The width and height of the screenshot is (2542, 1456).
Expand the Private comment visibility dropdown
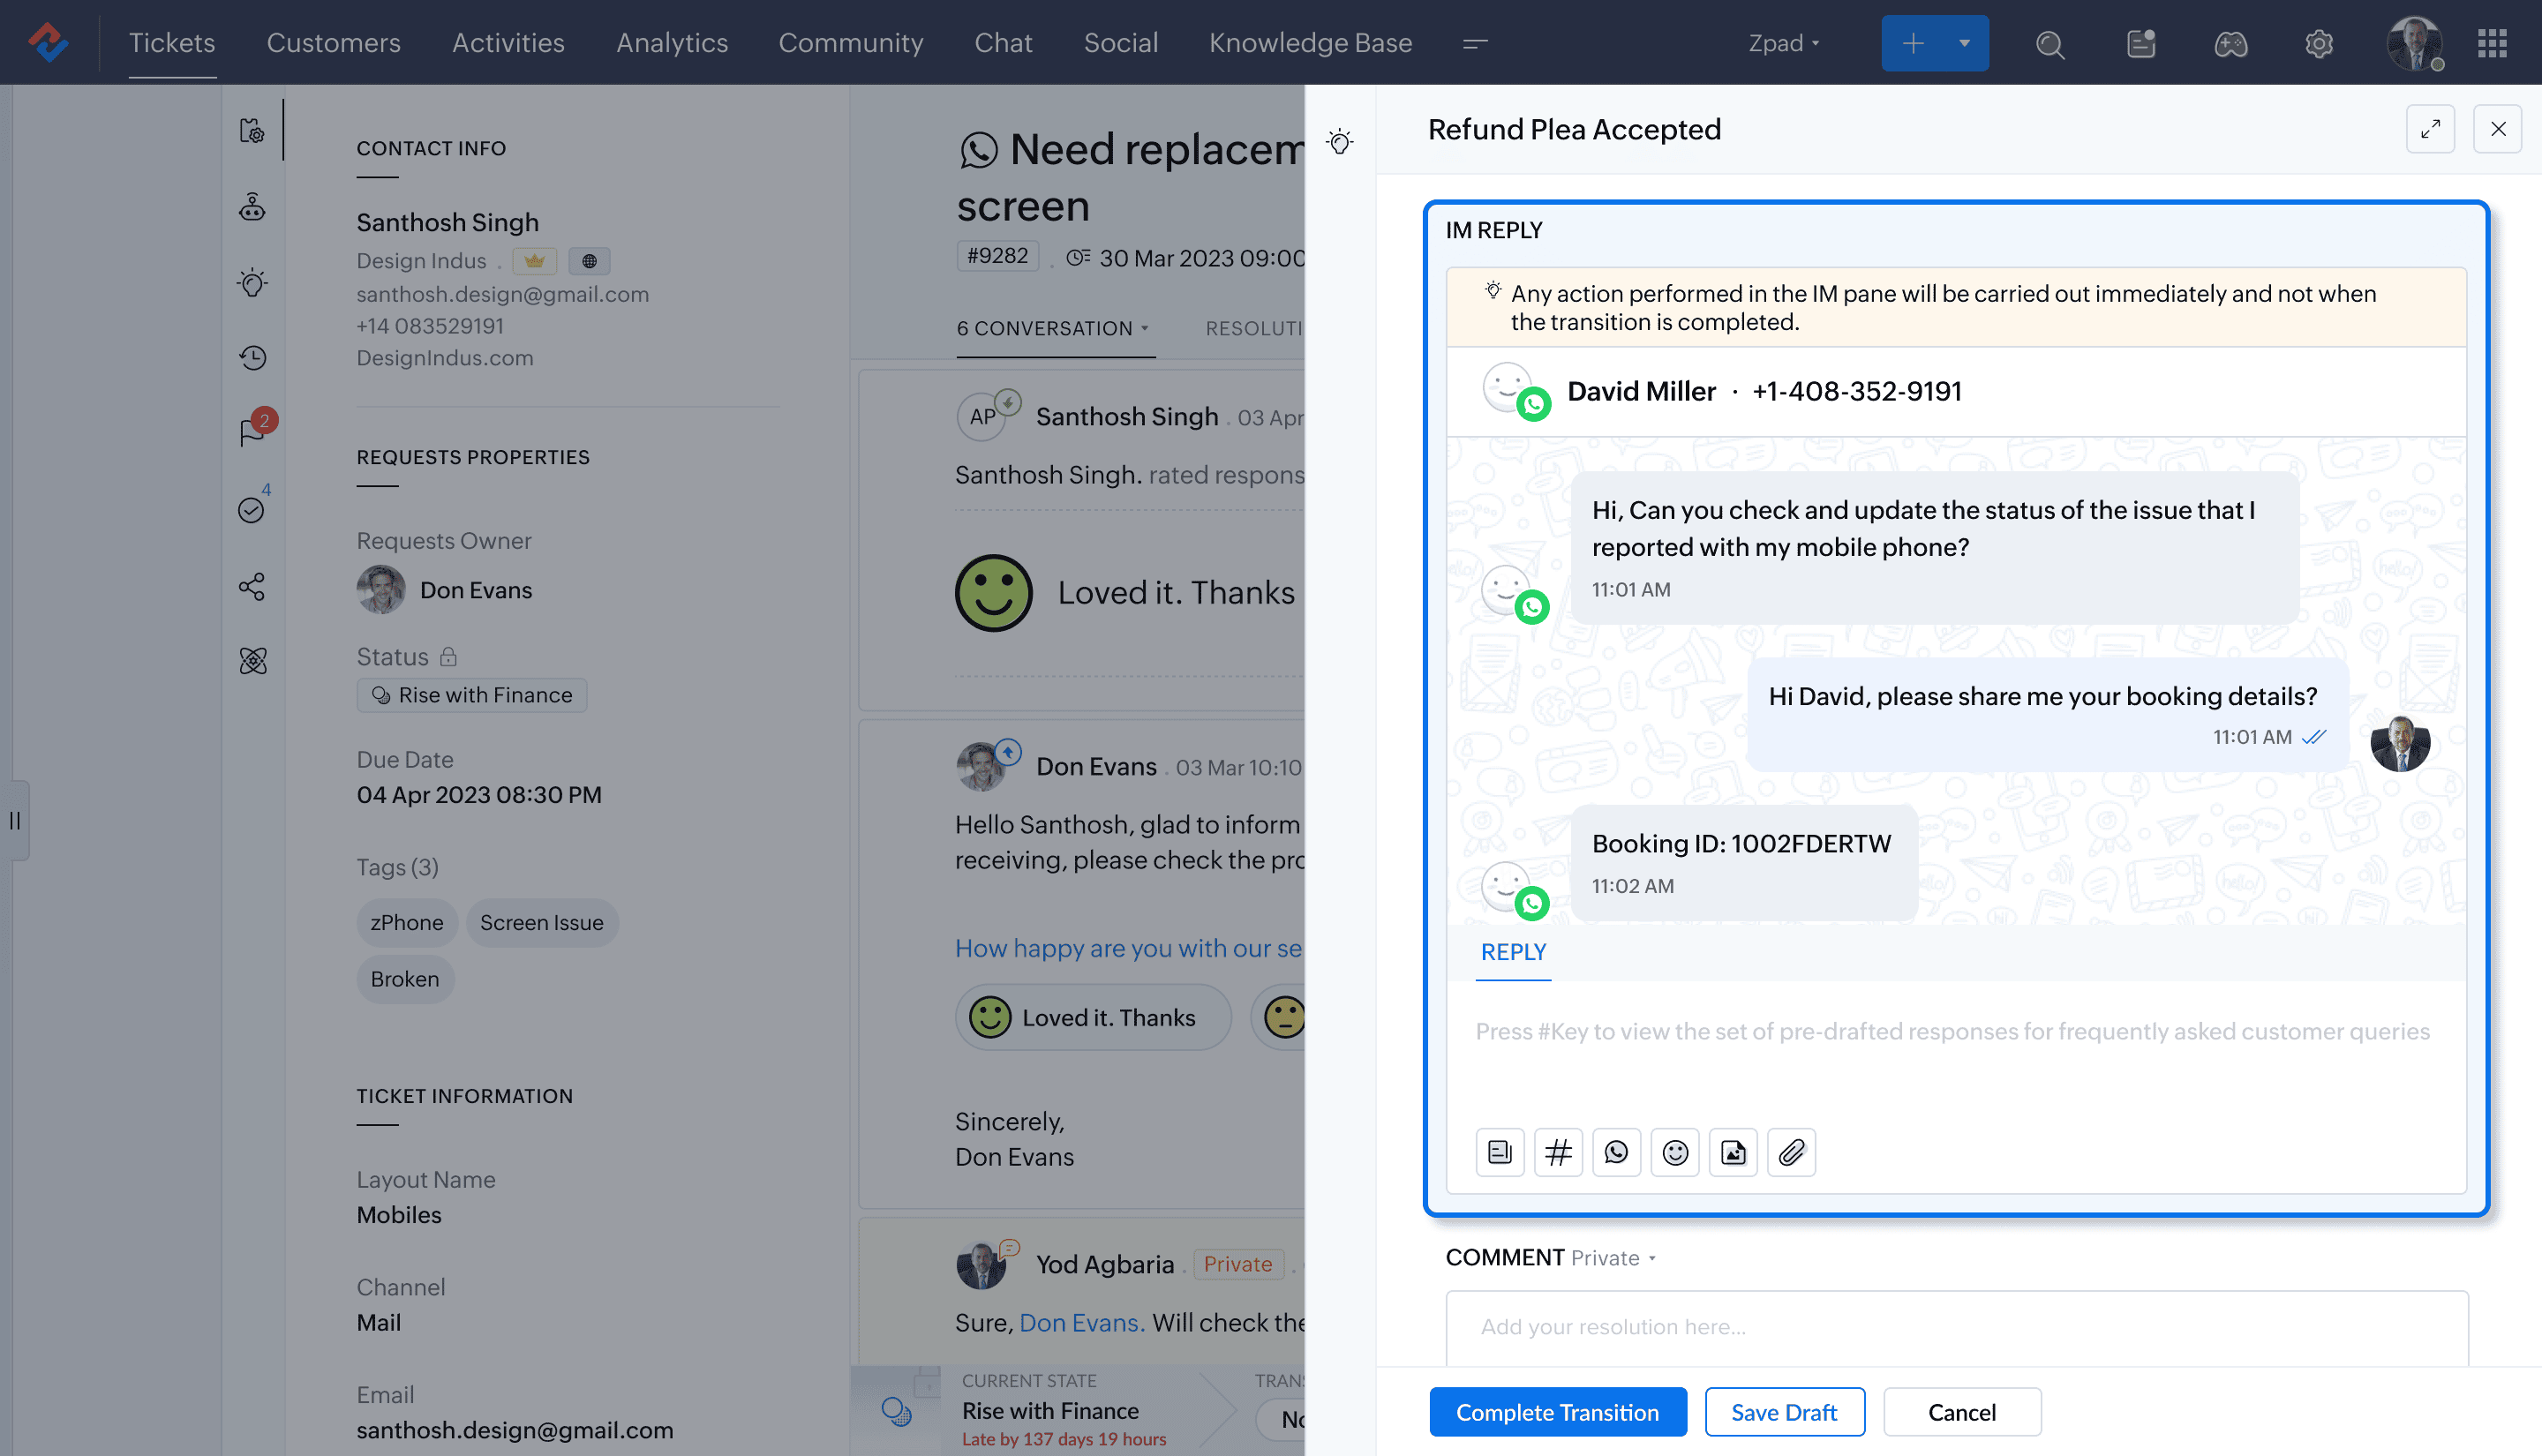[x=1613, y=1258]
